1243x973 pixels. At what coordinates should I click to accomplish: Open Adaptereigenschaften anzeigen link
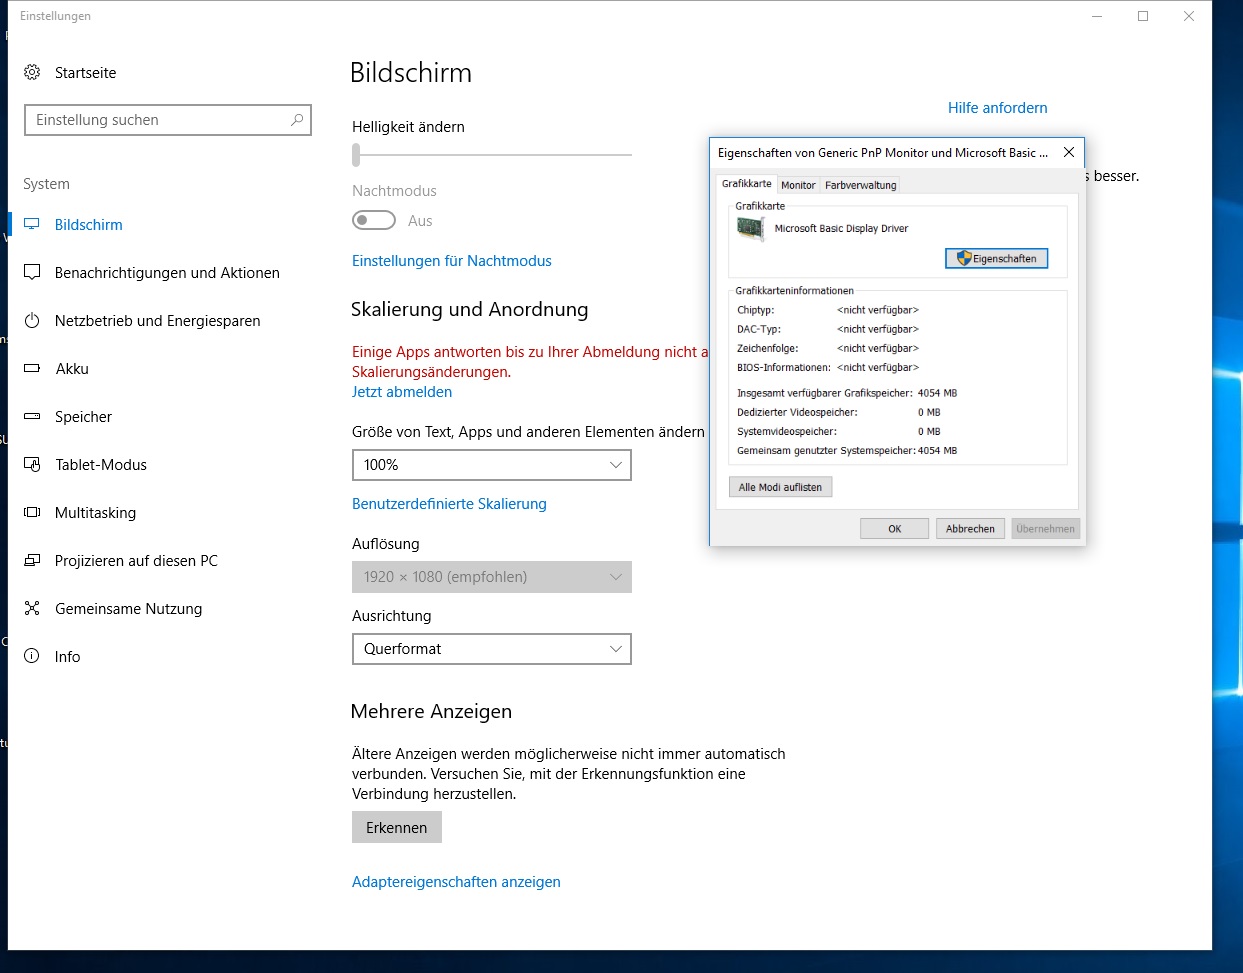(456, 882)
